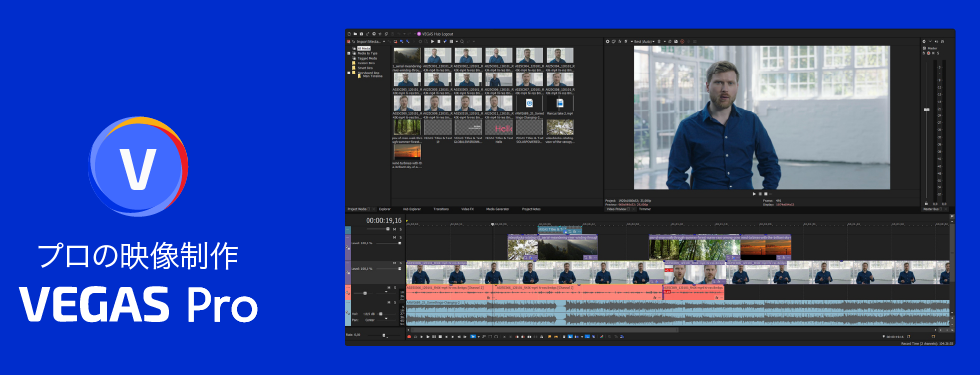Select the sunset wind turbines media thumbnail
The height and width of the screenshot is (375, 980).
pos(407,151)
